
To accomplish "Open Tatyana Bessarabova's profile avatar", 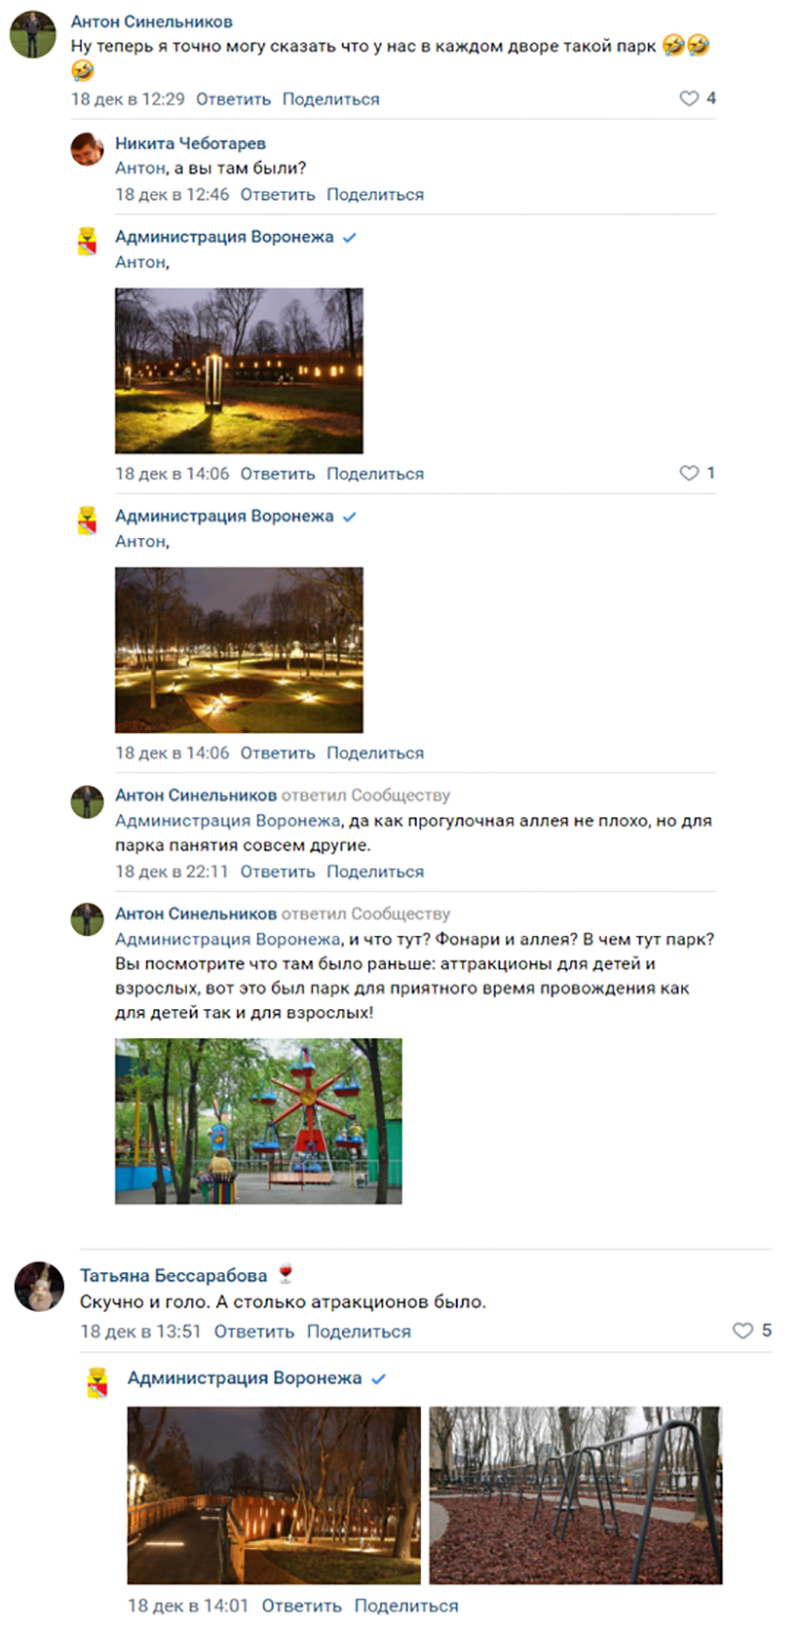I will point(39,1286).
